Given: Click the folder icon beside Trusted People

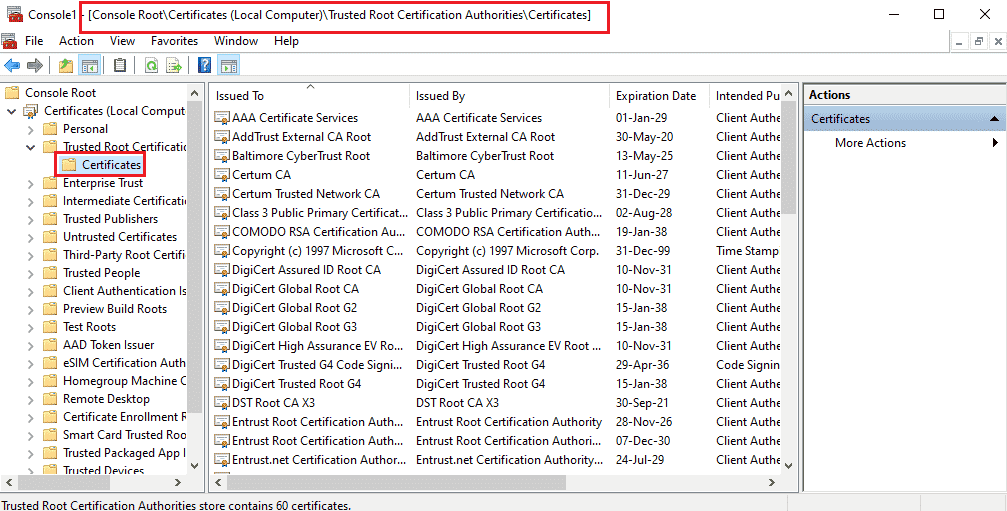Looking at the screenshot, I should click(50, 273).
